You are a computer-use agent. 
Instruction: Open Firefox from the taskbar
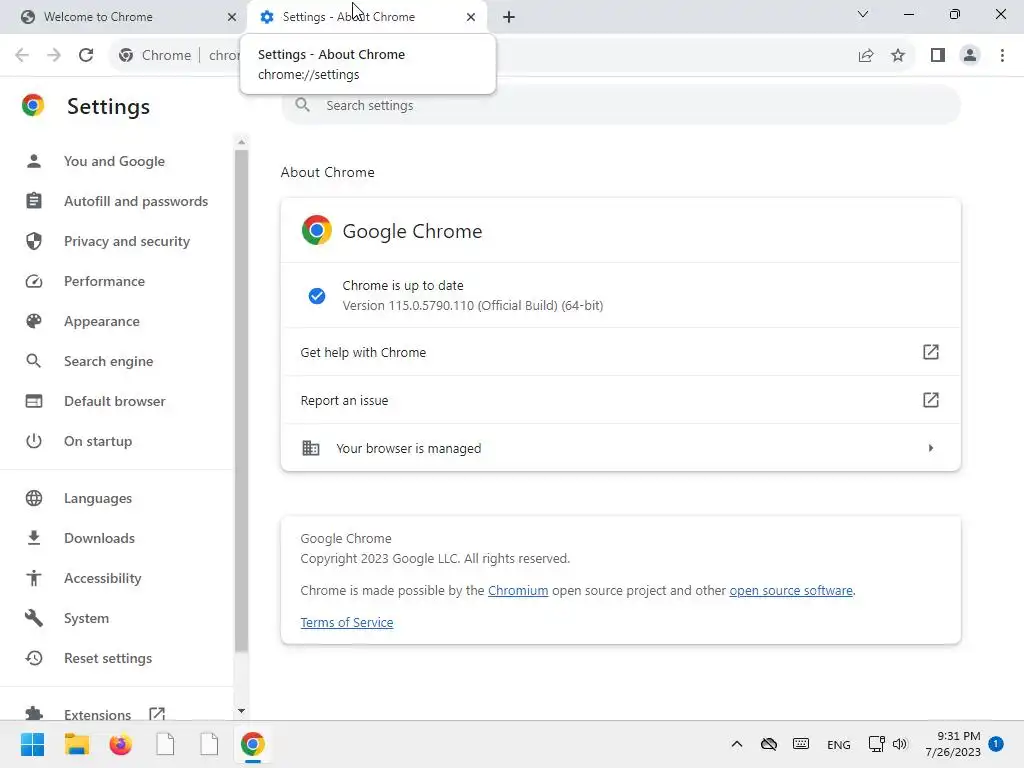[x=121, y=744]
